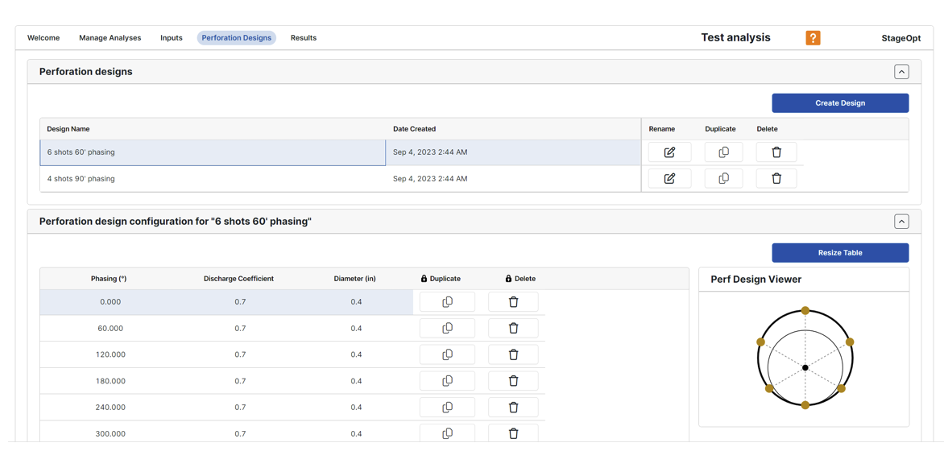Toggle the lock icon beside Duplicate header
The width and height of the screenshot is (950, 464).
[x=424, y=279]
